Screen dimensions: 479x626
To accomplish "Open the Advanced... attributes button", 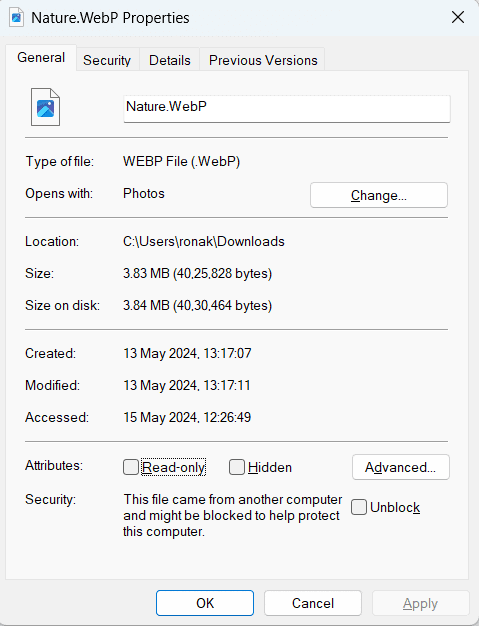I will [x=400, y=467].
